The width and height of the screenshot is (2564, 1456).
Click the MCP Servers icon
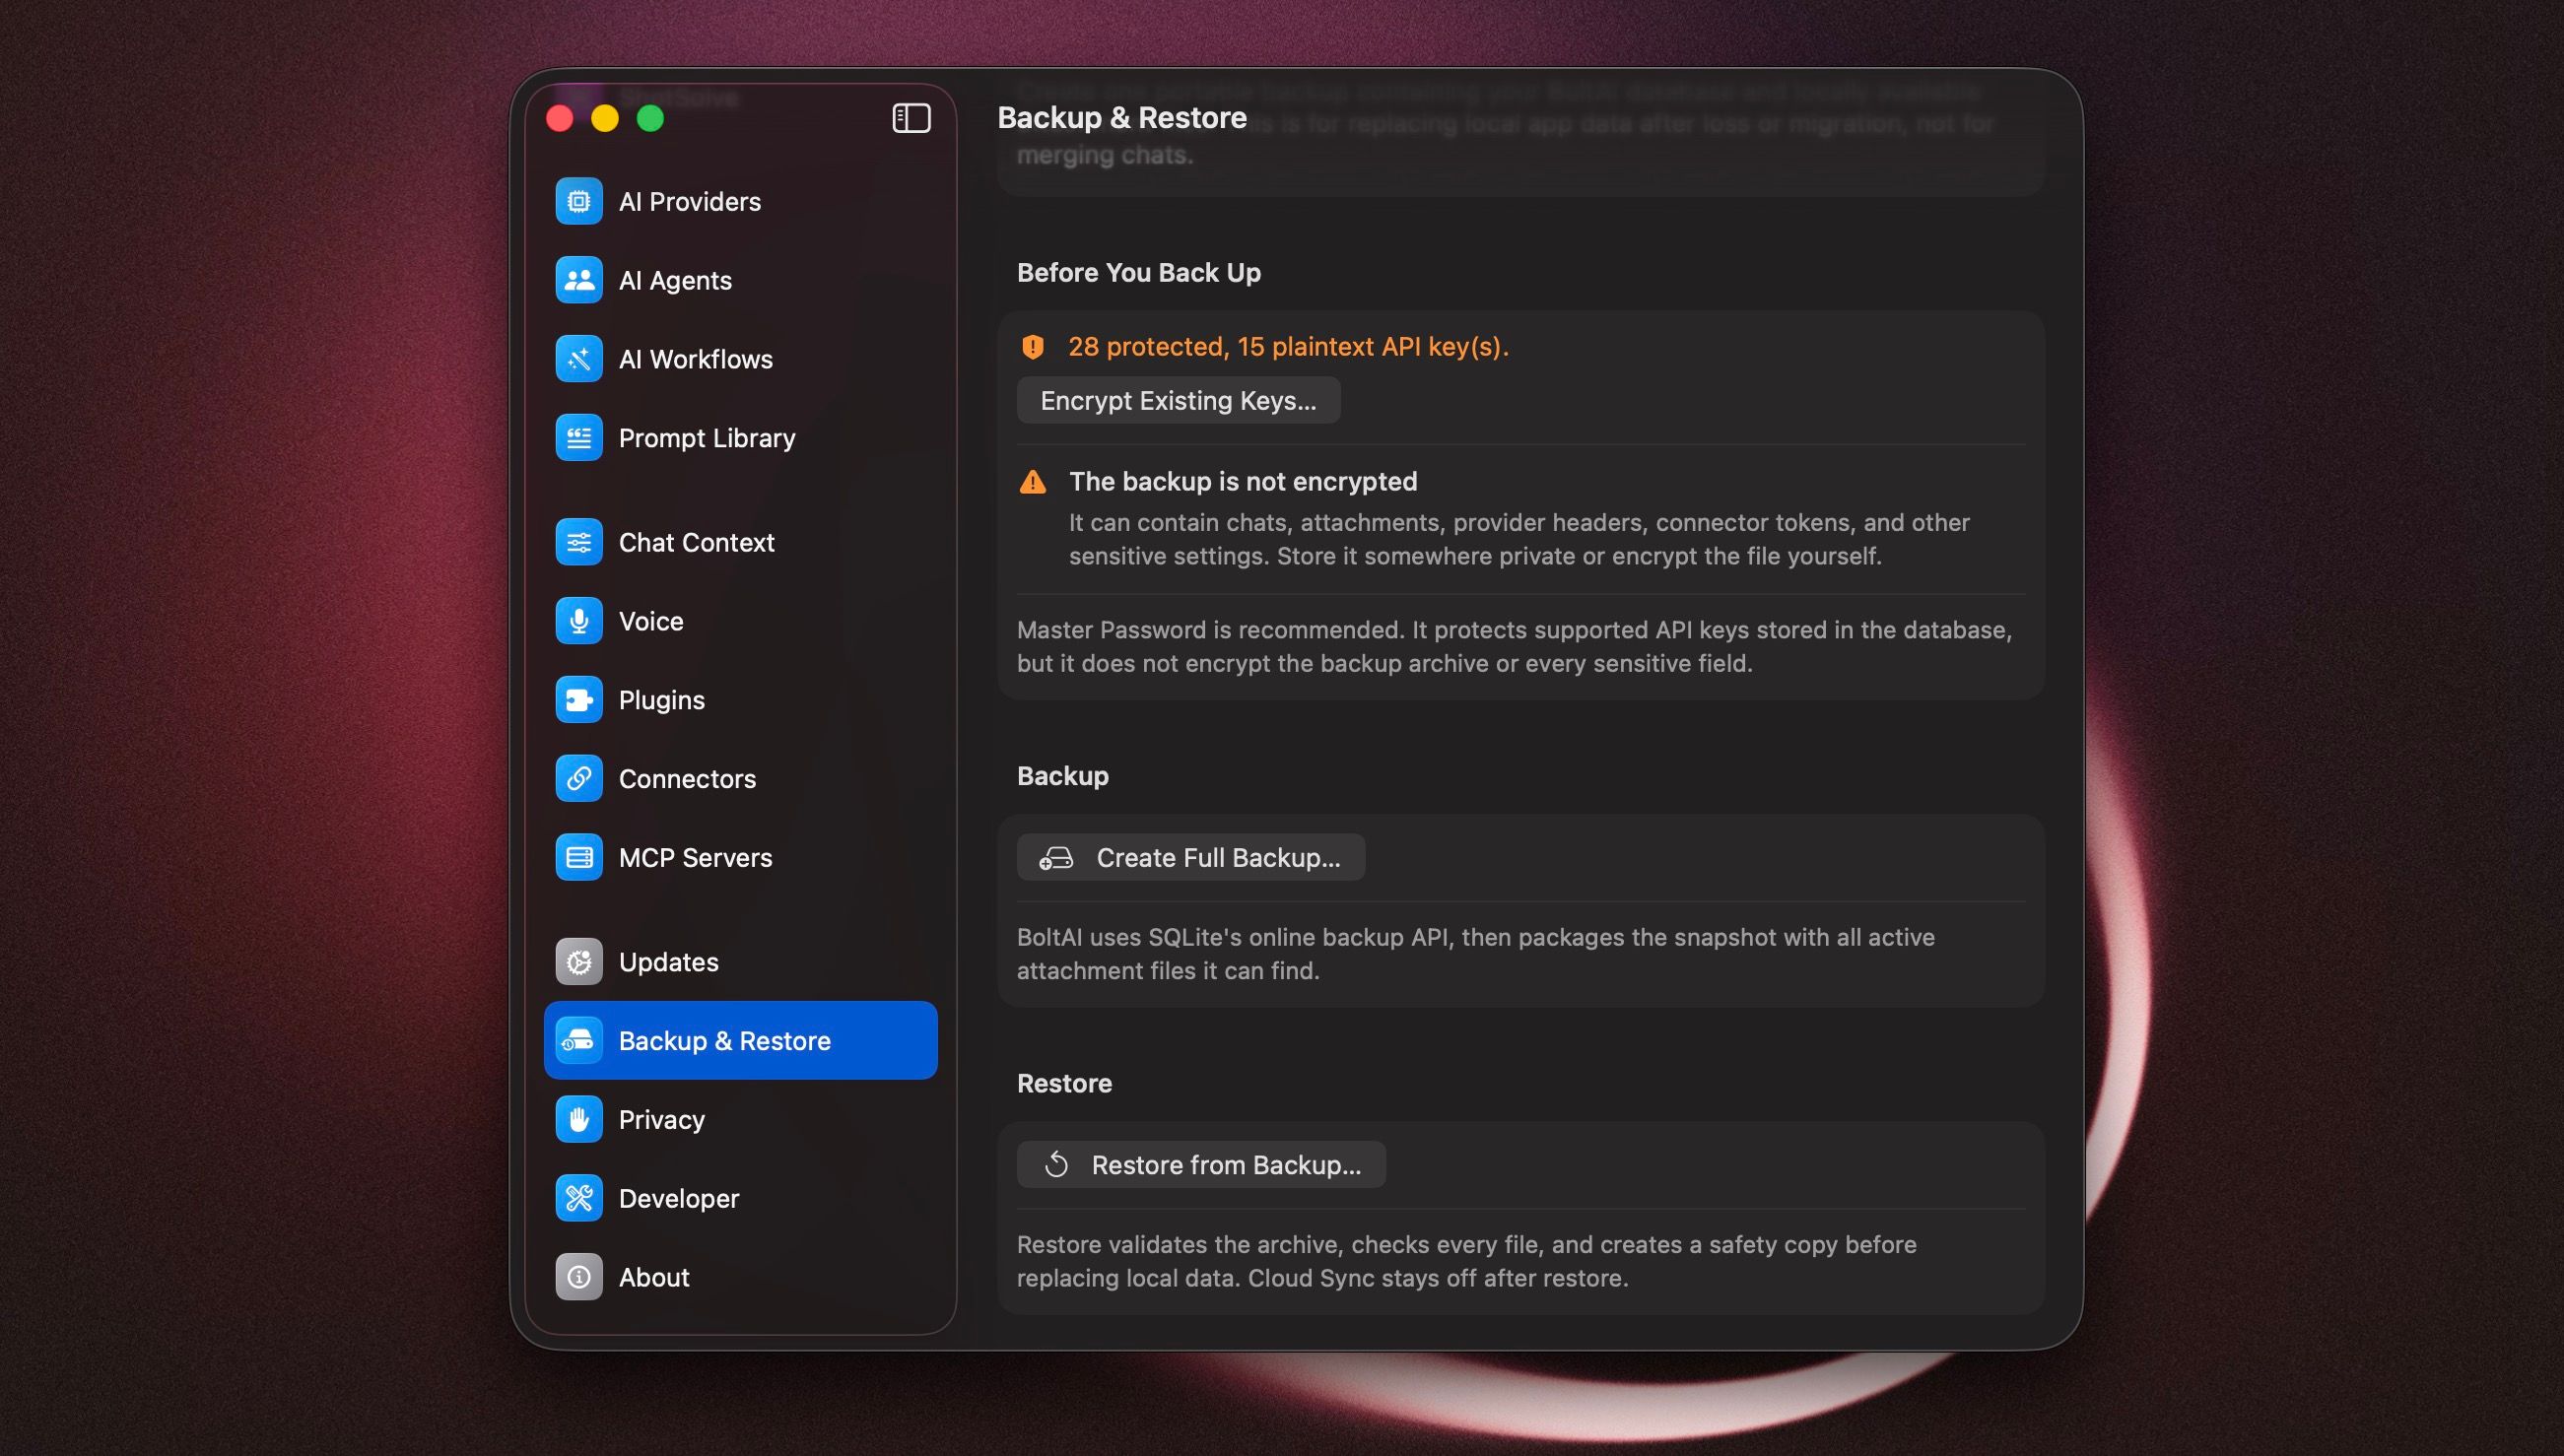(579, 858)
